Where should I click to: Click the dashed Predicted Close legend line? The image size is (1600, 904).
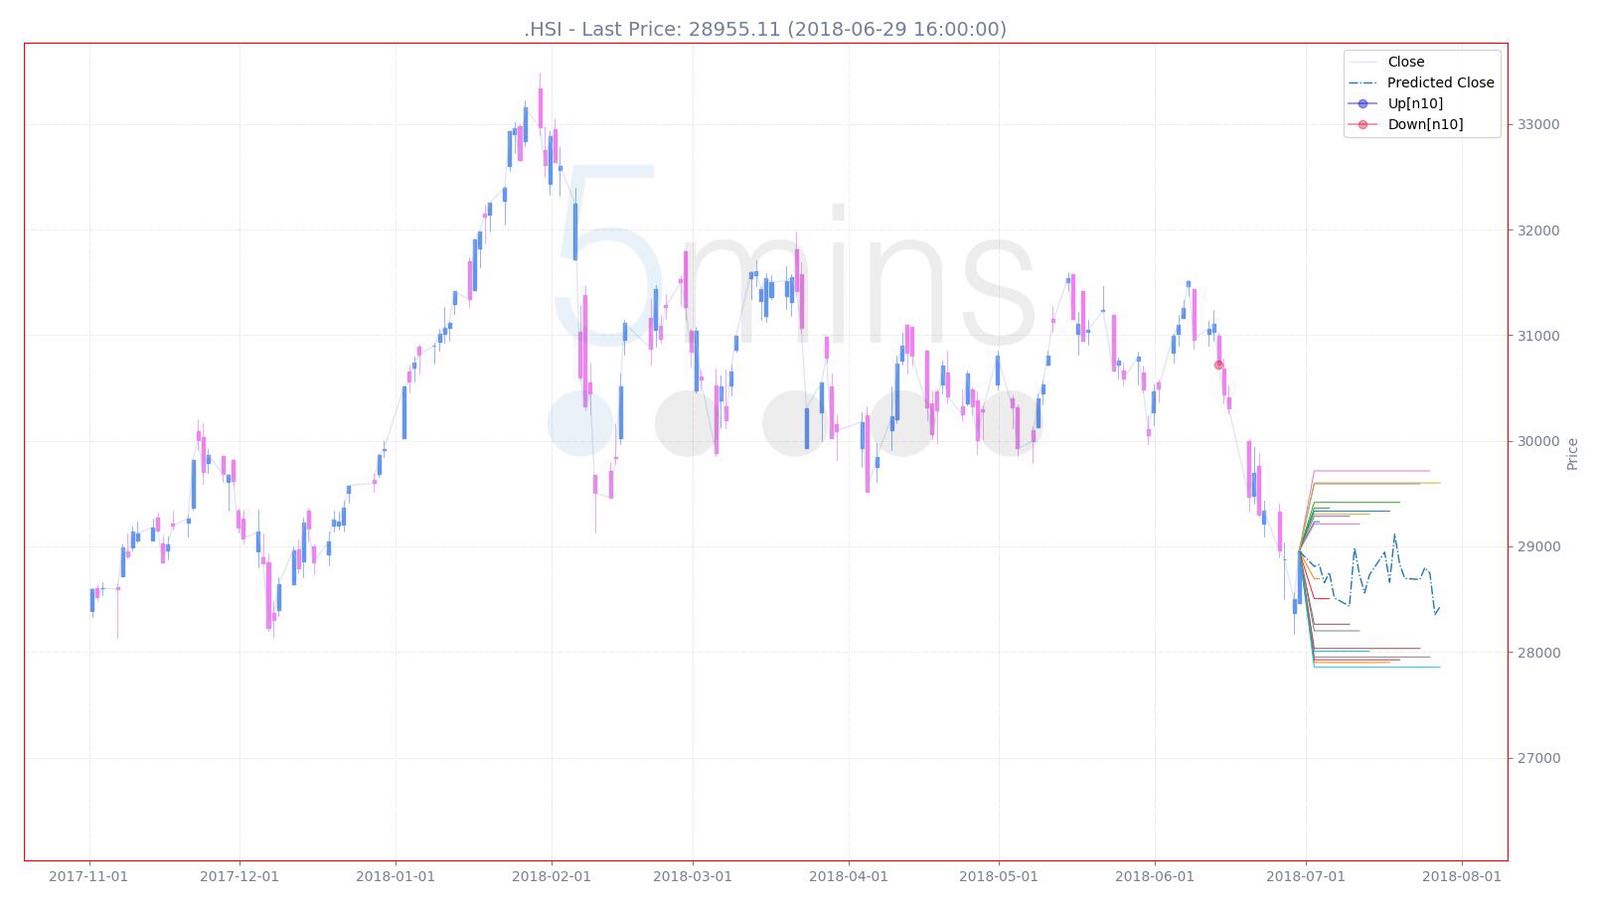1362,83
